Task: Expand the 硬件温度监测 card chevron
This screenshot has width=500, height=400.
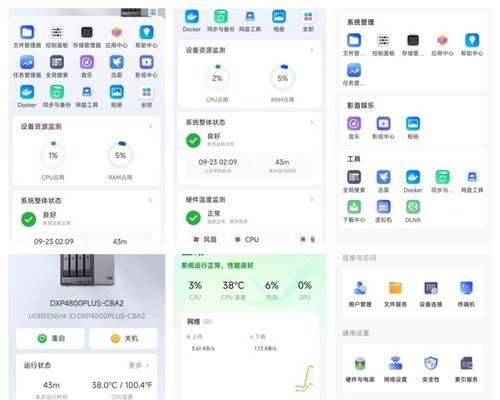Action: click(312, 199)
